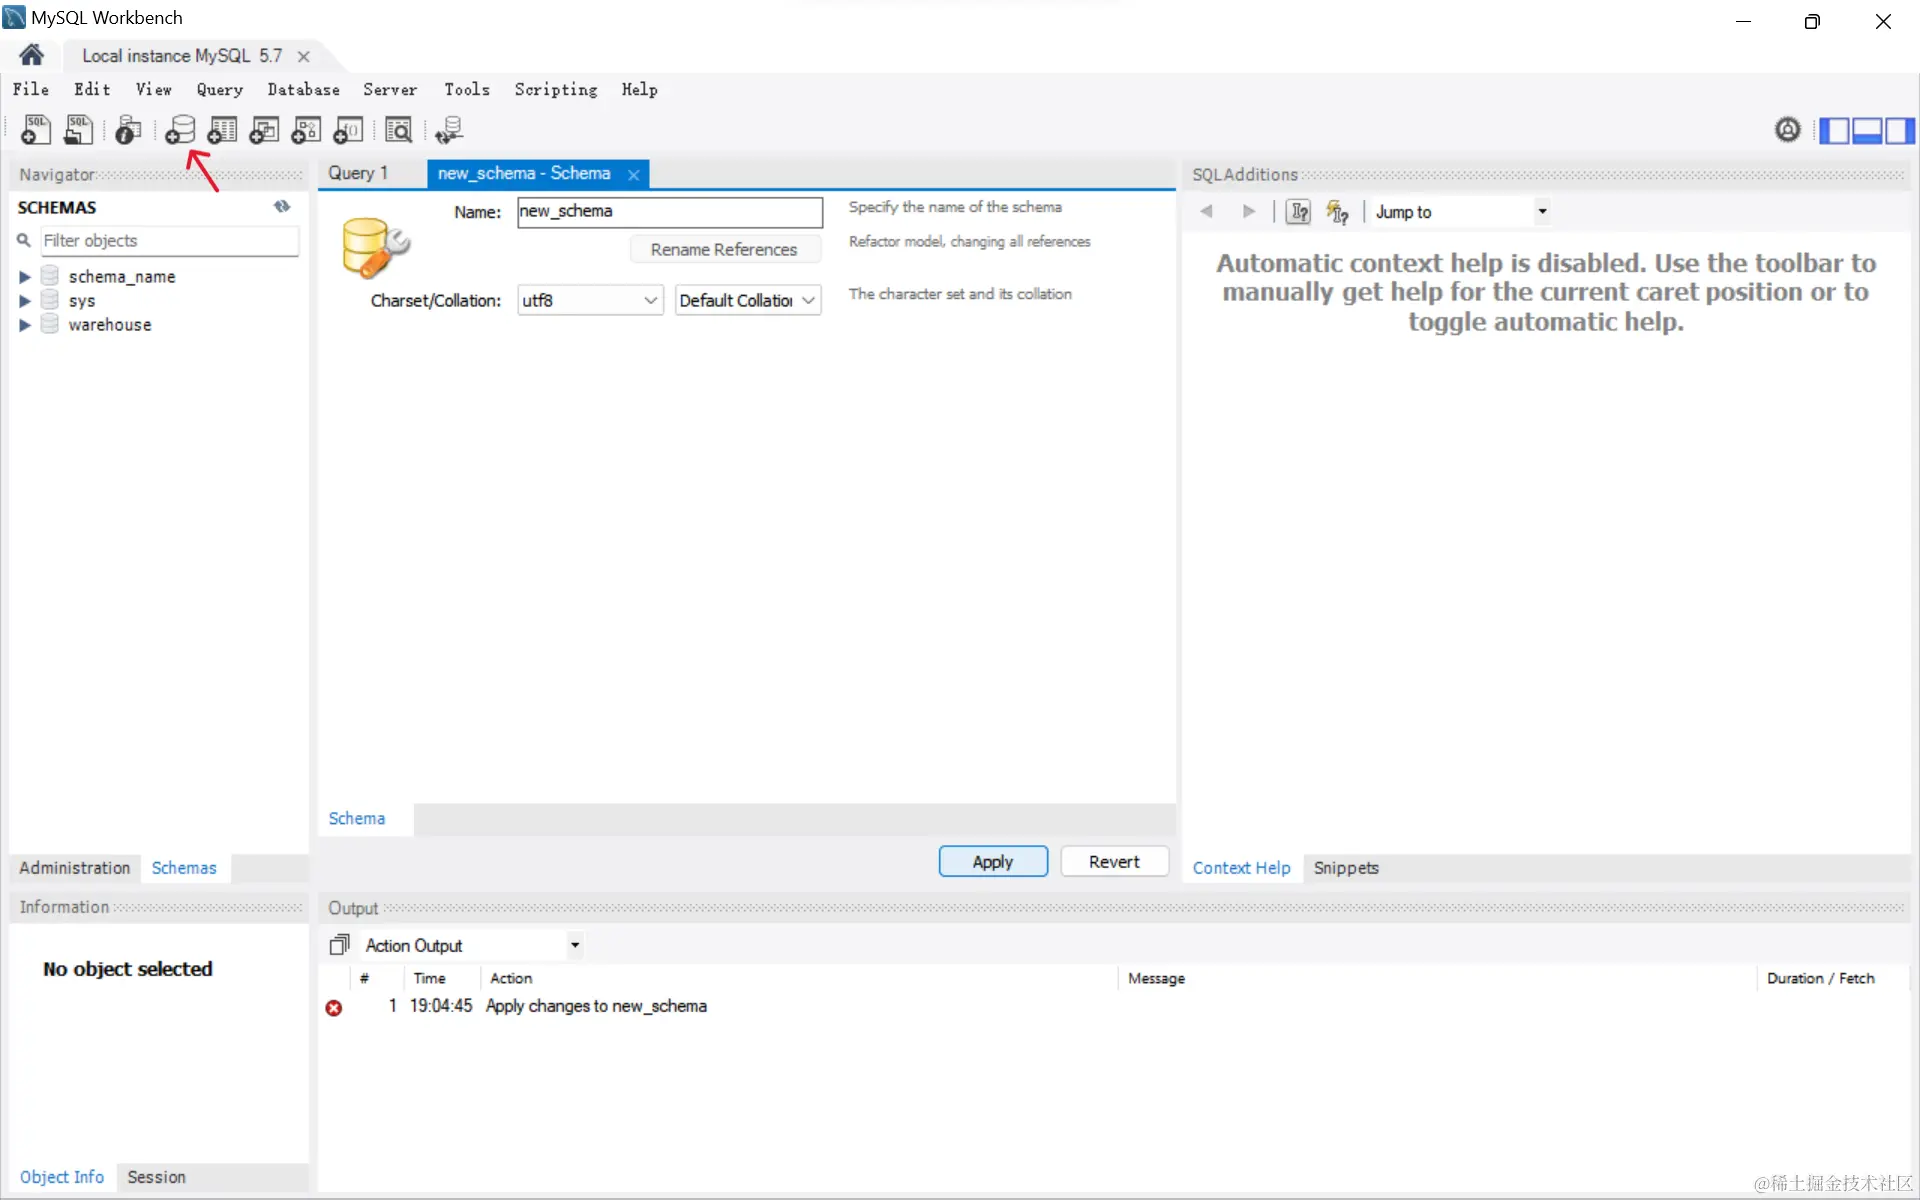1920x1200 pixels.
Task: Click the create new view icon
Action: click(x=264, y=130)
